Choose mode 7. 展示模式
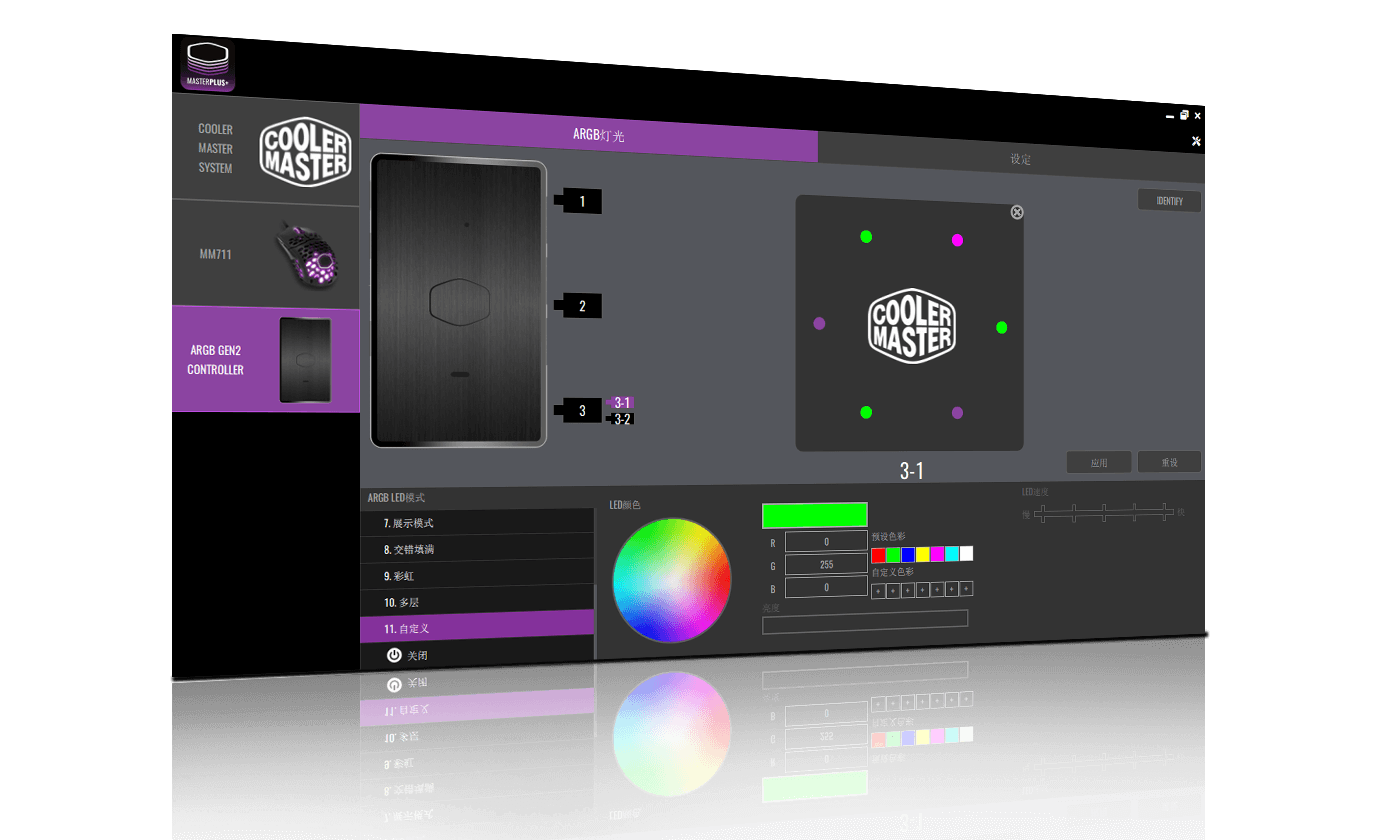Image resolution: width=1400 pixels, height=840 pixels. pos(477,523)
